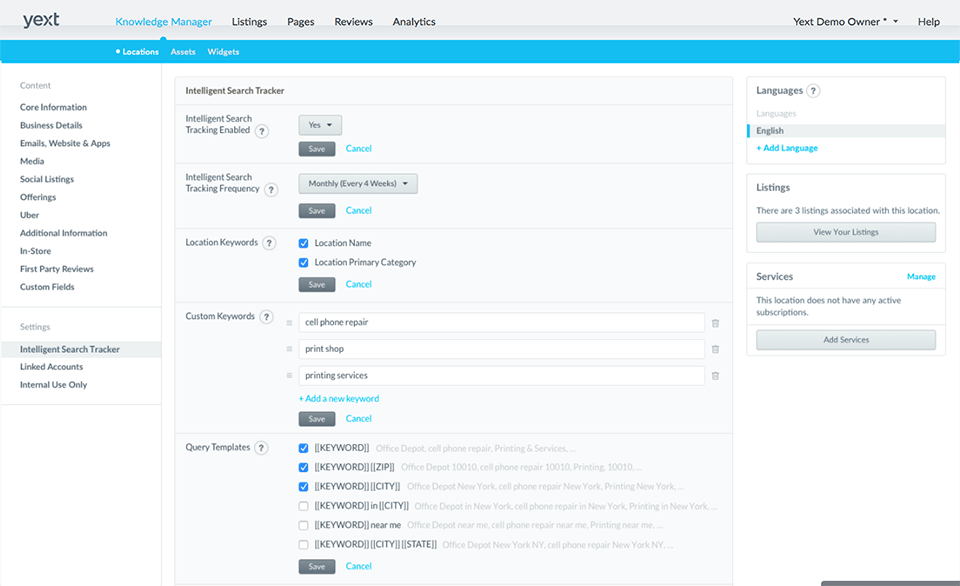960x586 pixels.
Task: Click the help icon beside Intelligent Search Tracking Enabled
Action: coord(262,131)
